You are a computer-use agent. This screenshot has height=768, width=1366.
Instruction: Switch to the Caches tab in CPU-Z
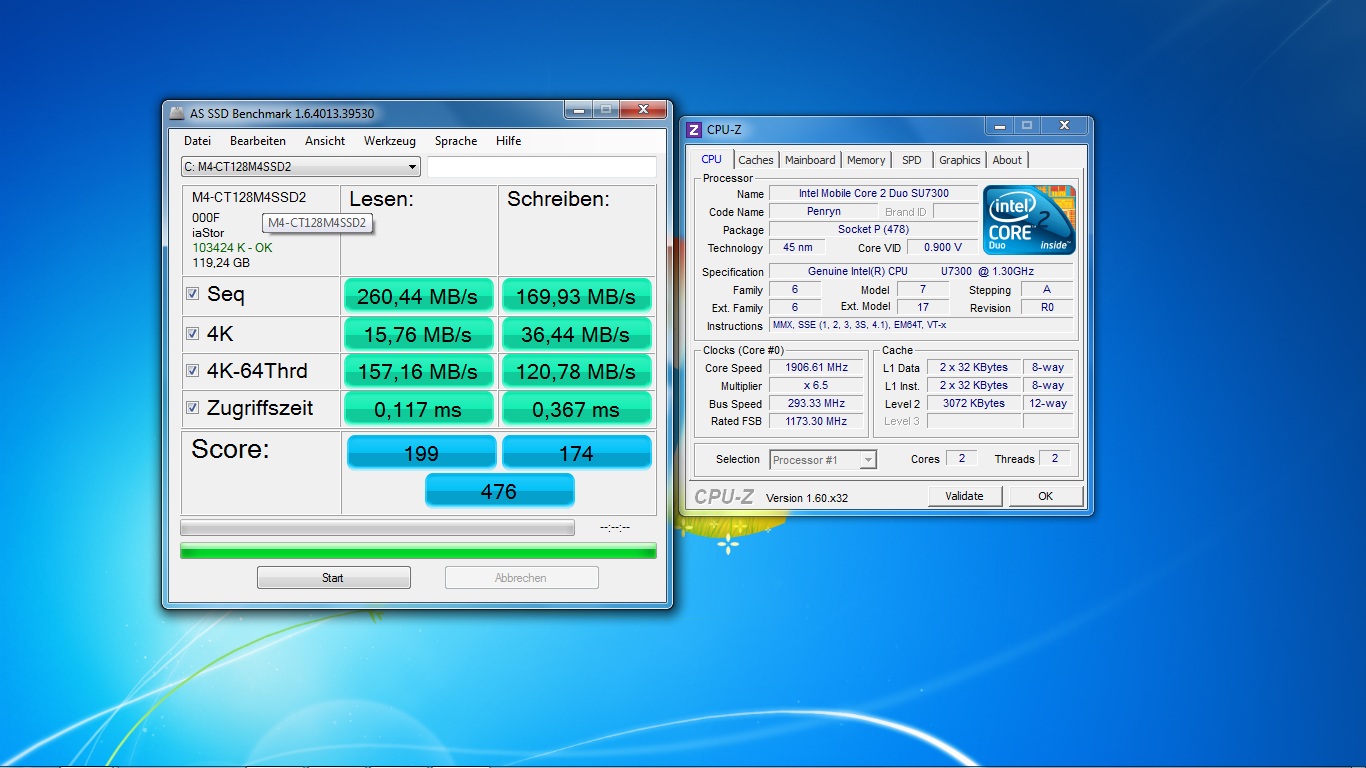(x=756, y=160)
